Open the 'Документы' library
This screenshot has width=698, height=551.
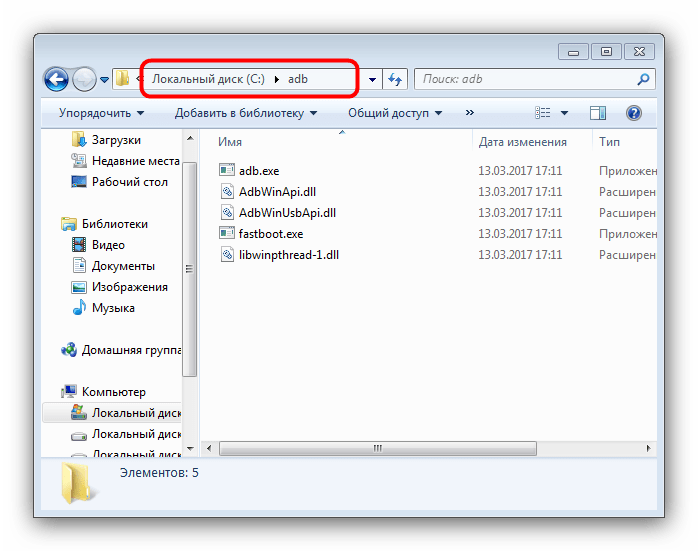coord(123,266)
